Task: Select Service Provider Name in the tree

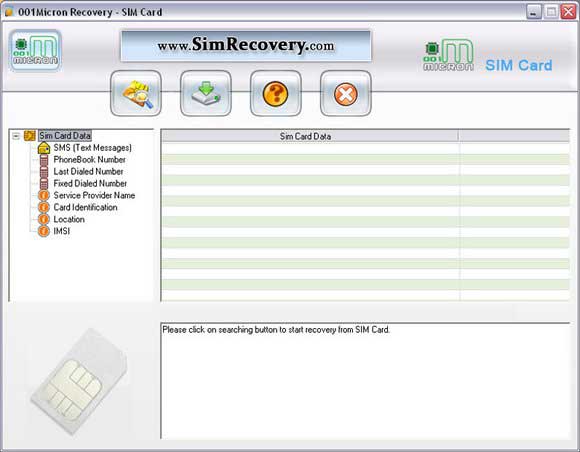Action: (x=94, y=195)
